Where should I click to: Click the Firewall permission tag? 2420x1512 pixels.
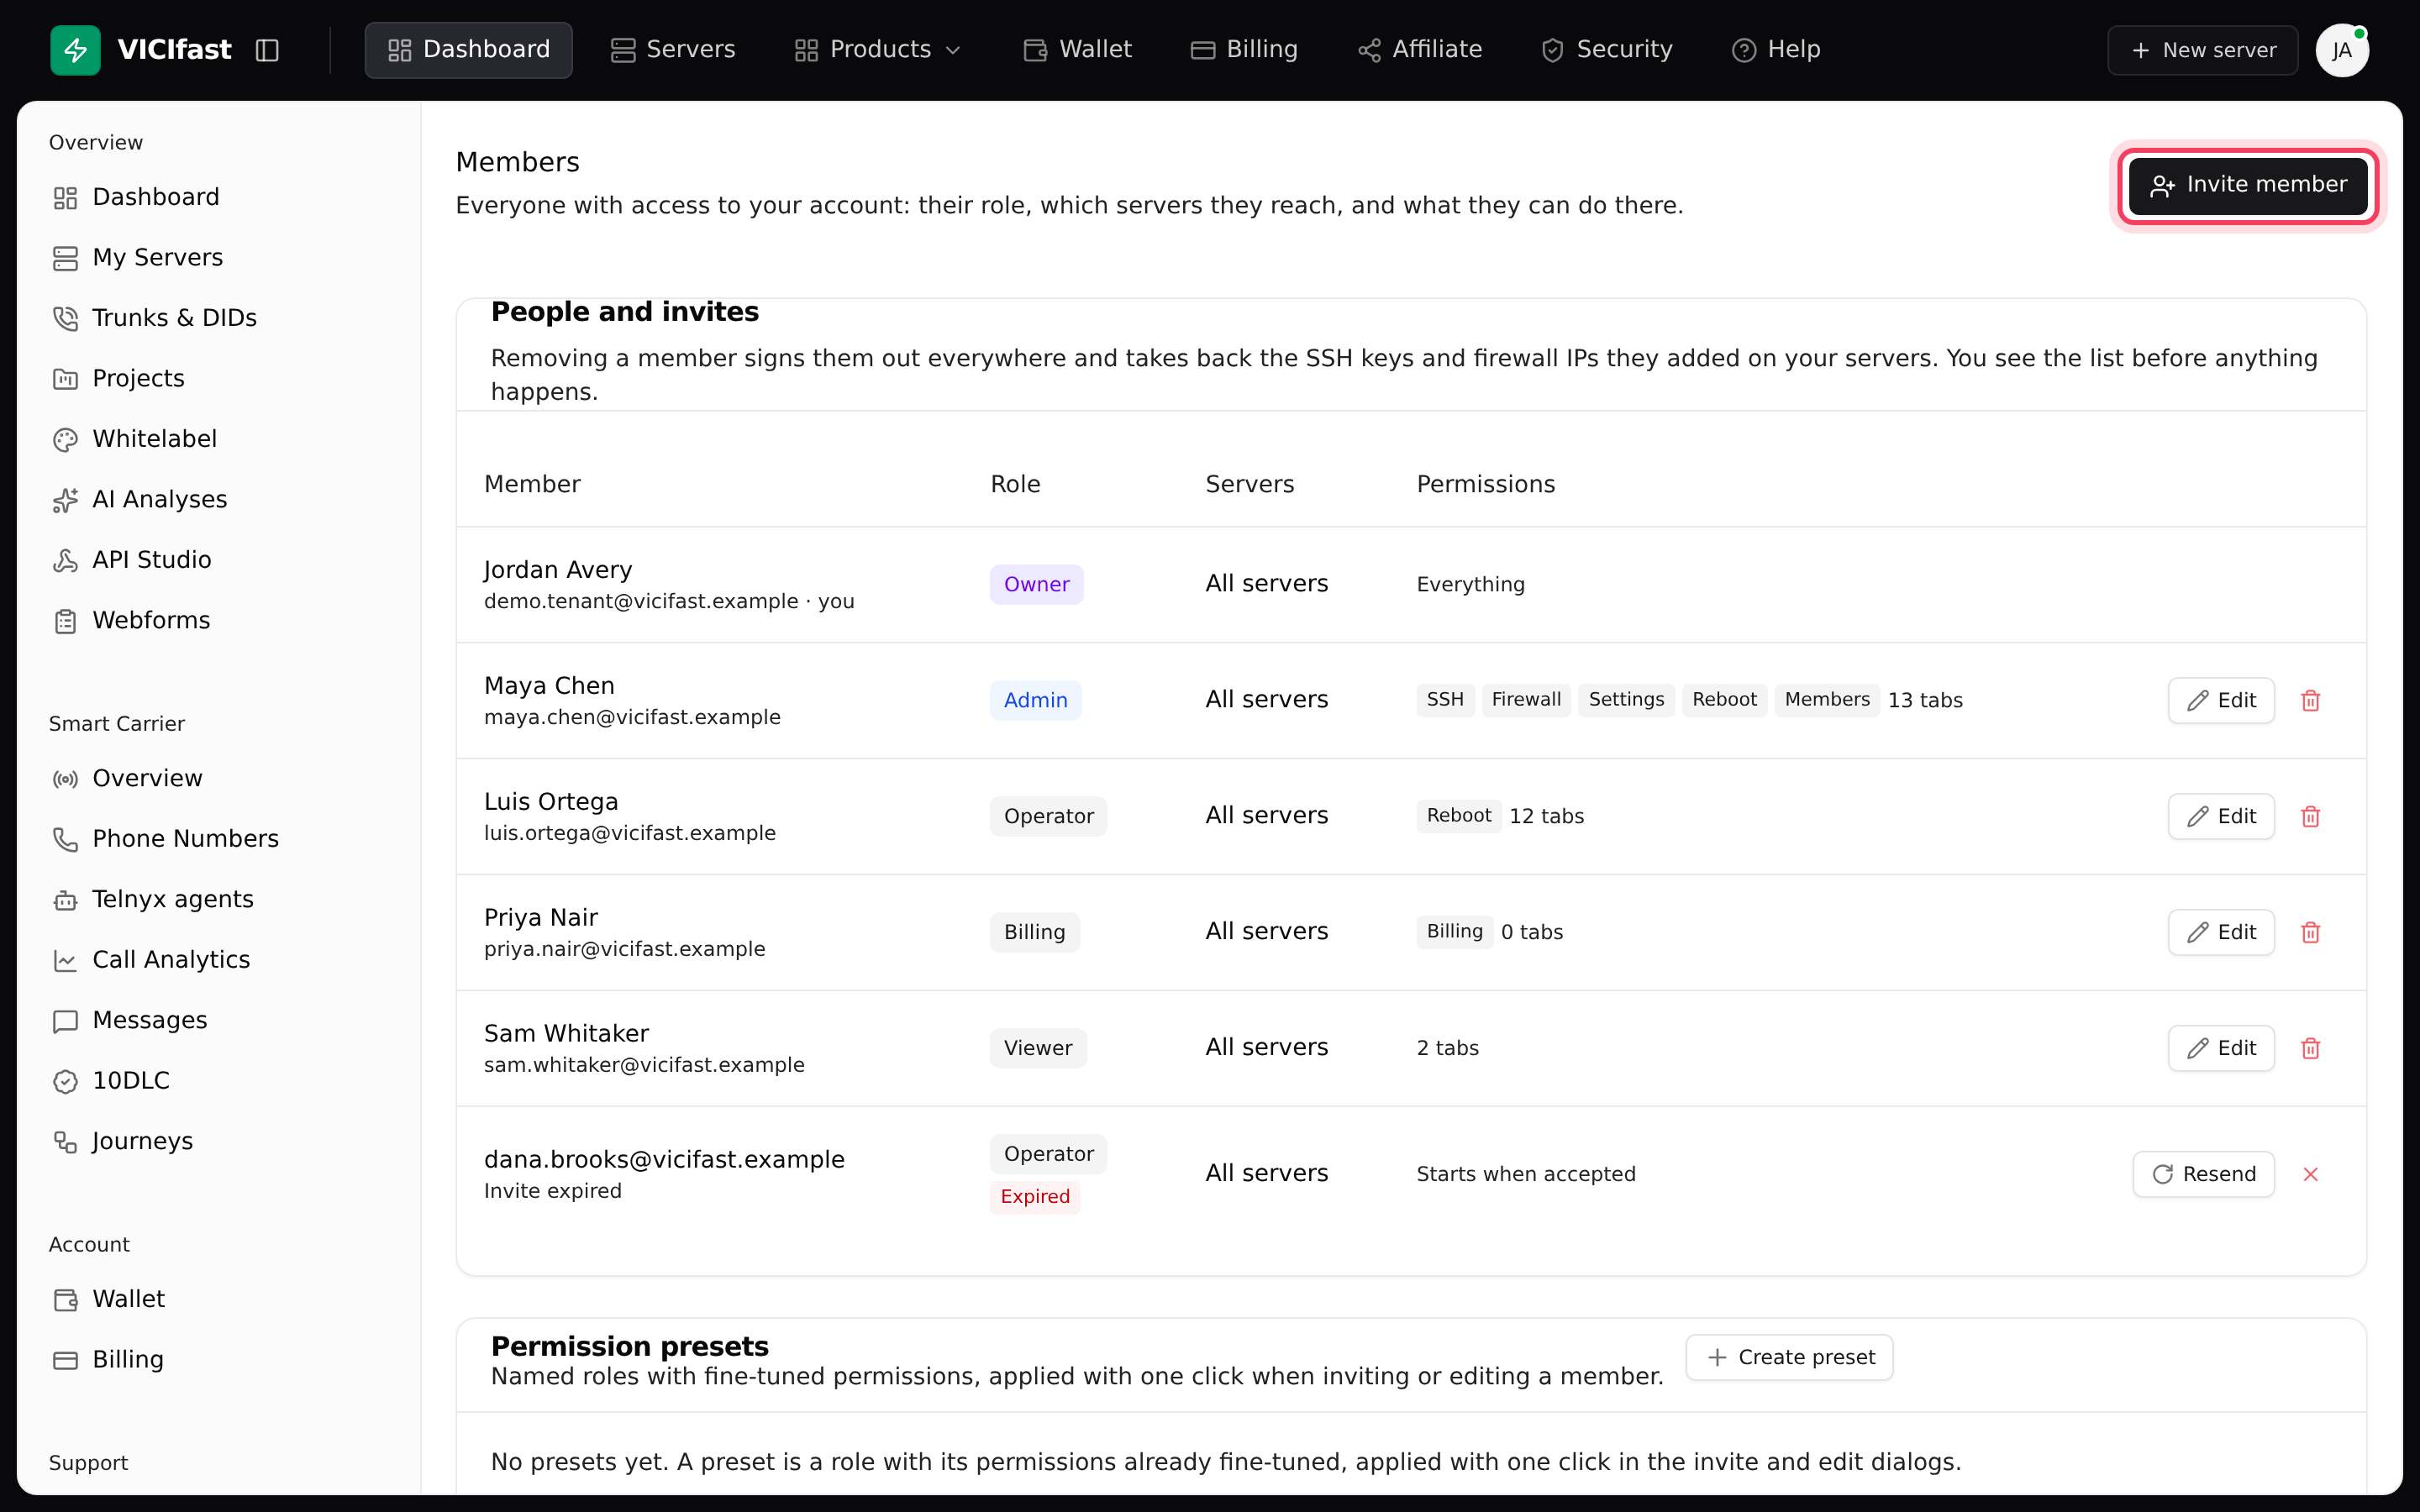[x=1526, y=699]
